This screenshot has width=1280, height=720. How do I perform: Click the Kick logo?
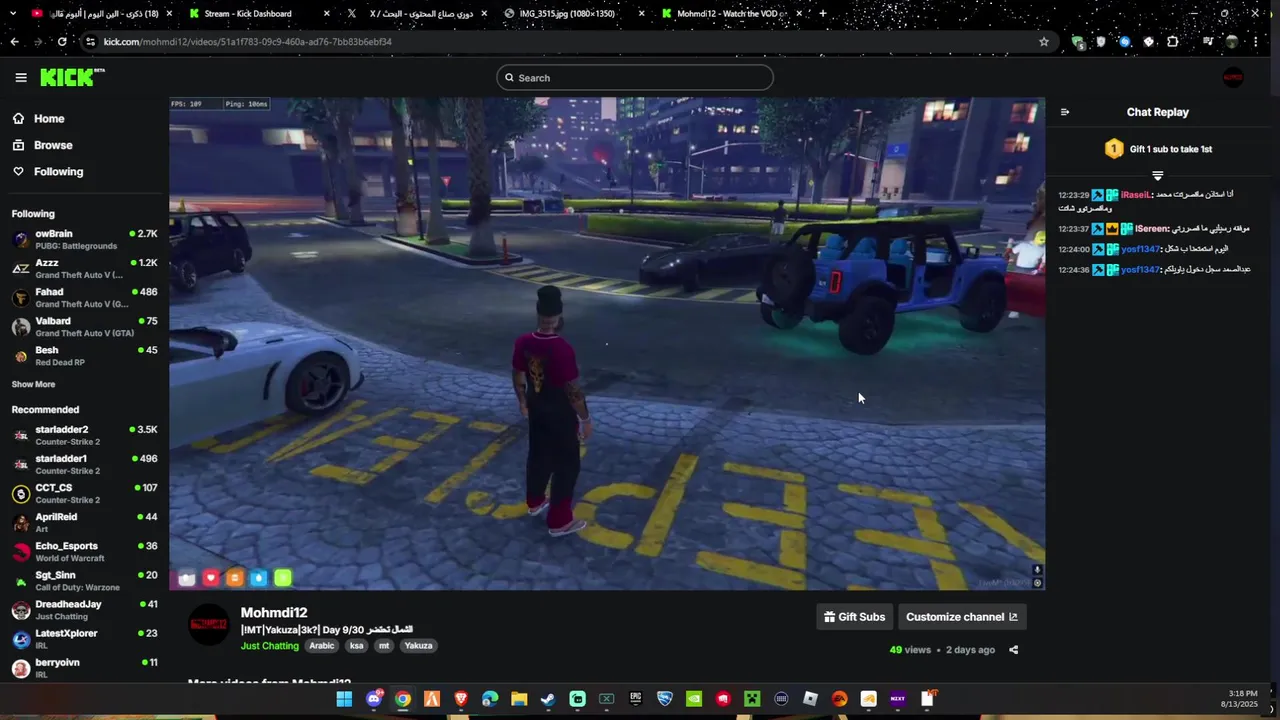pos(72,77)
